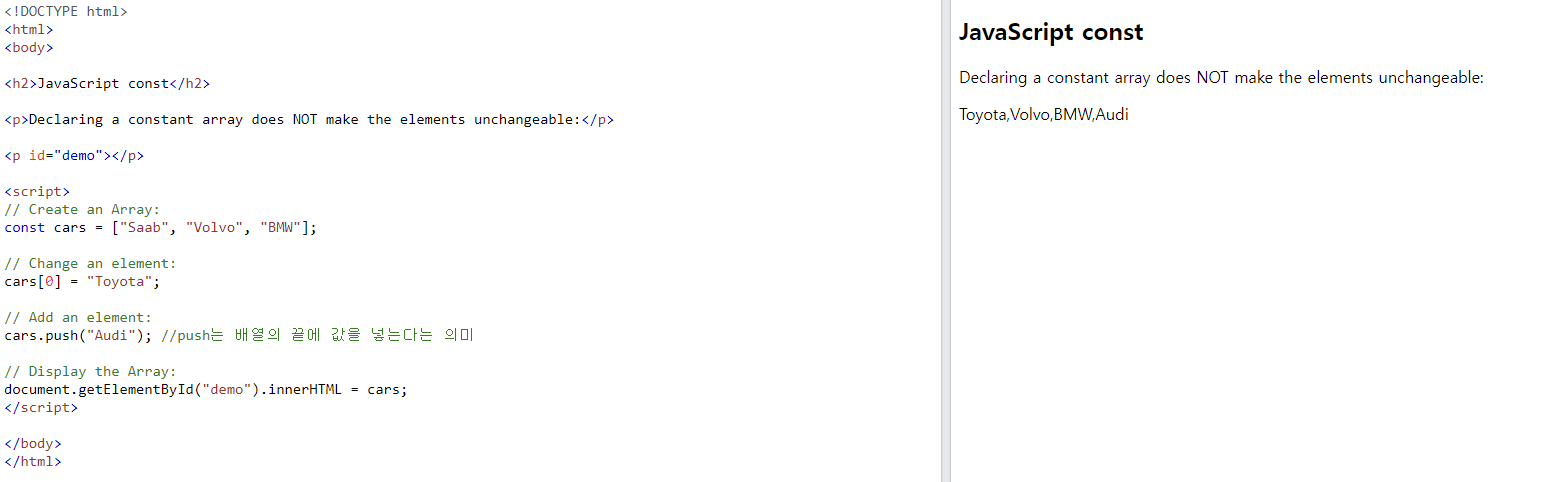Click the cars[0] = "Toyota" statement
The width and height of the screenshot is (1566, 482).
tap(82, 281)
